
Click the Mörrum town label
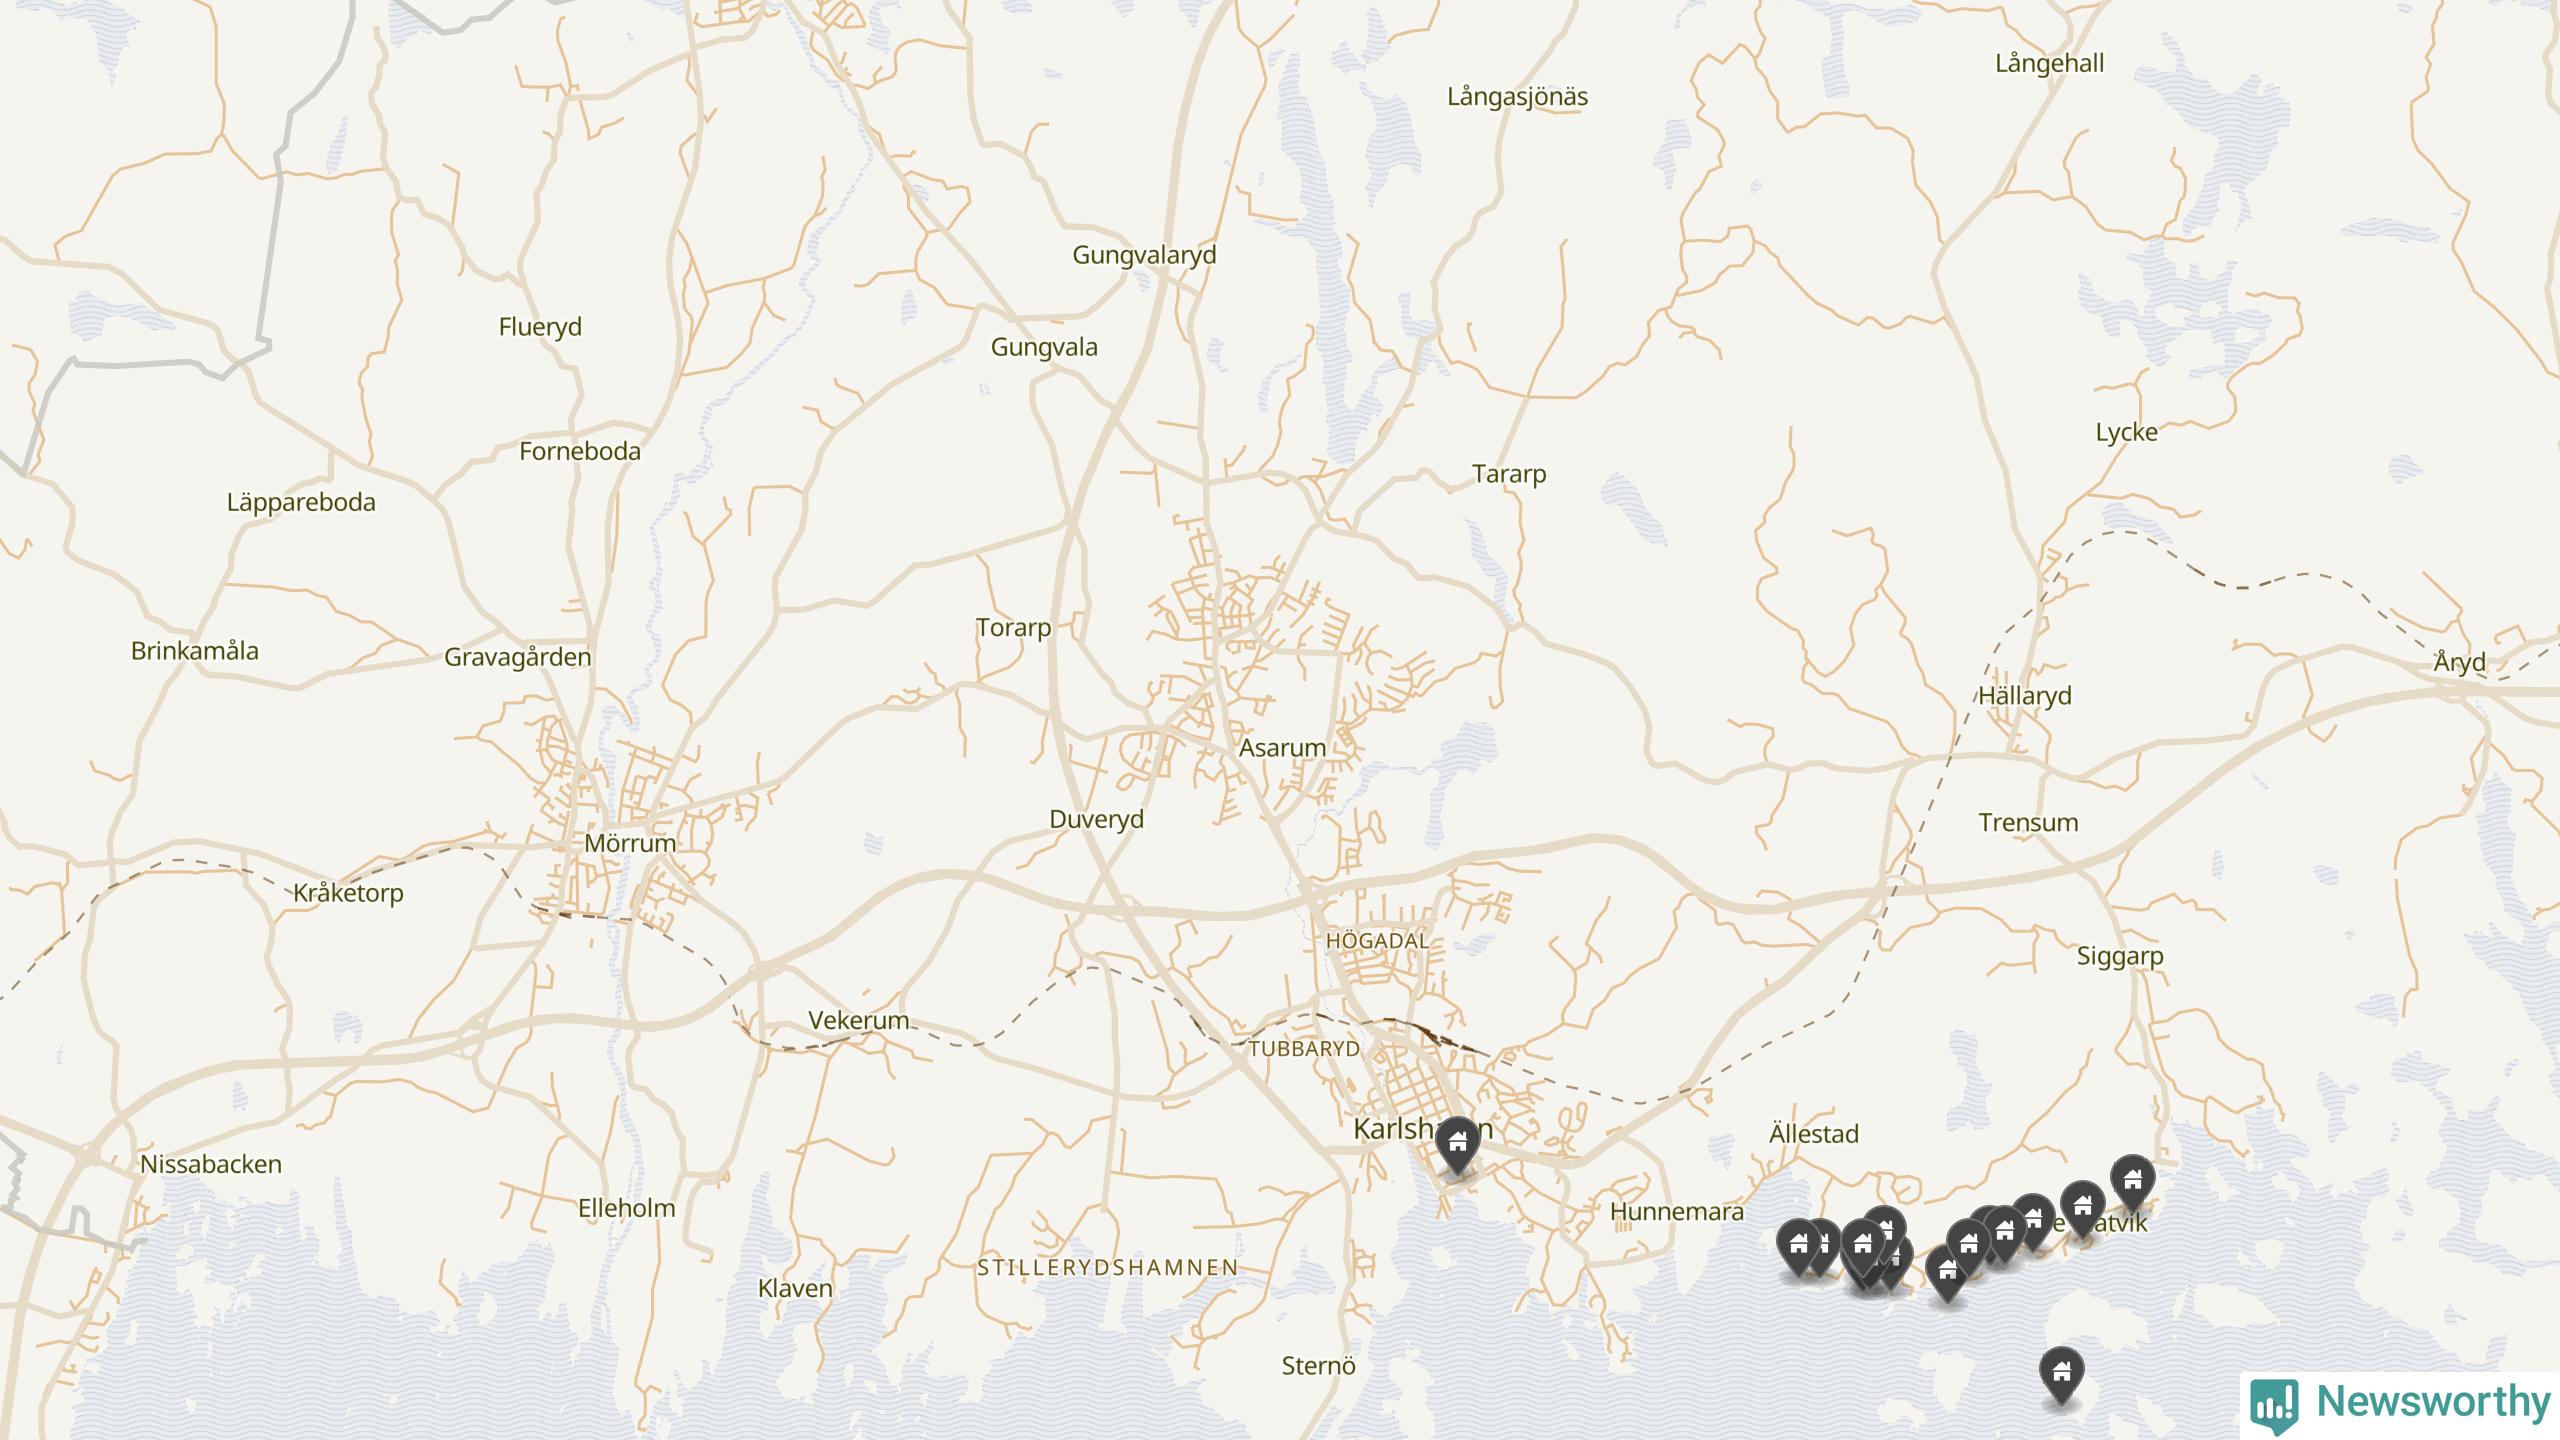[630, 843]
